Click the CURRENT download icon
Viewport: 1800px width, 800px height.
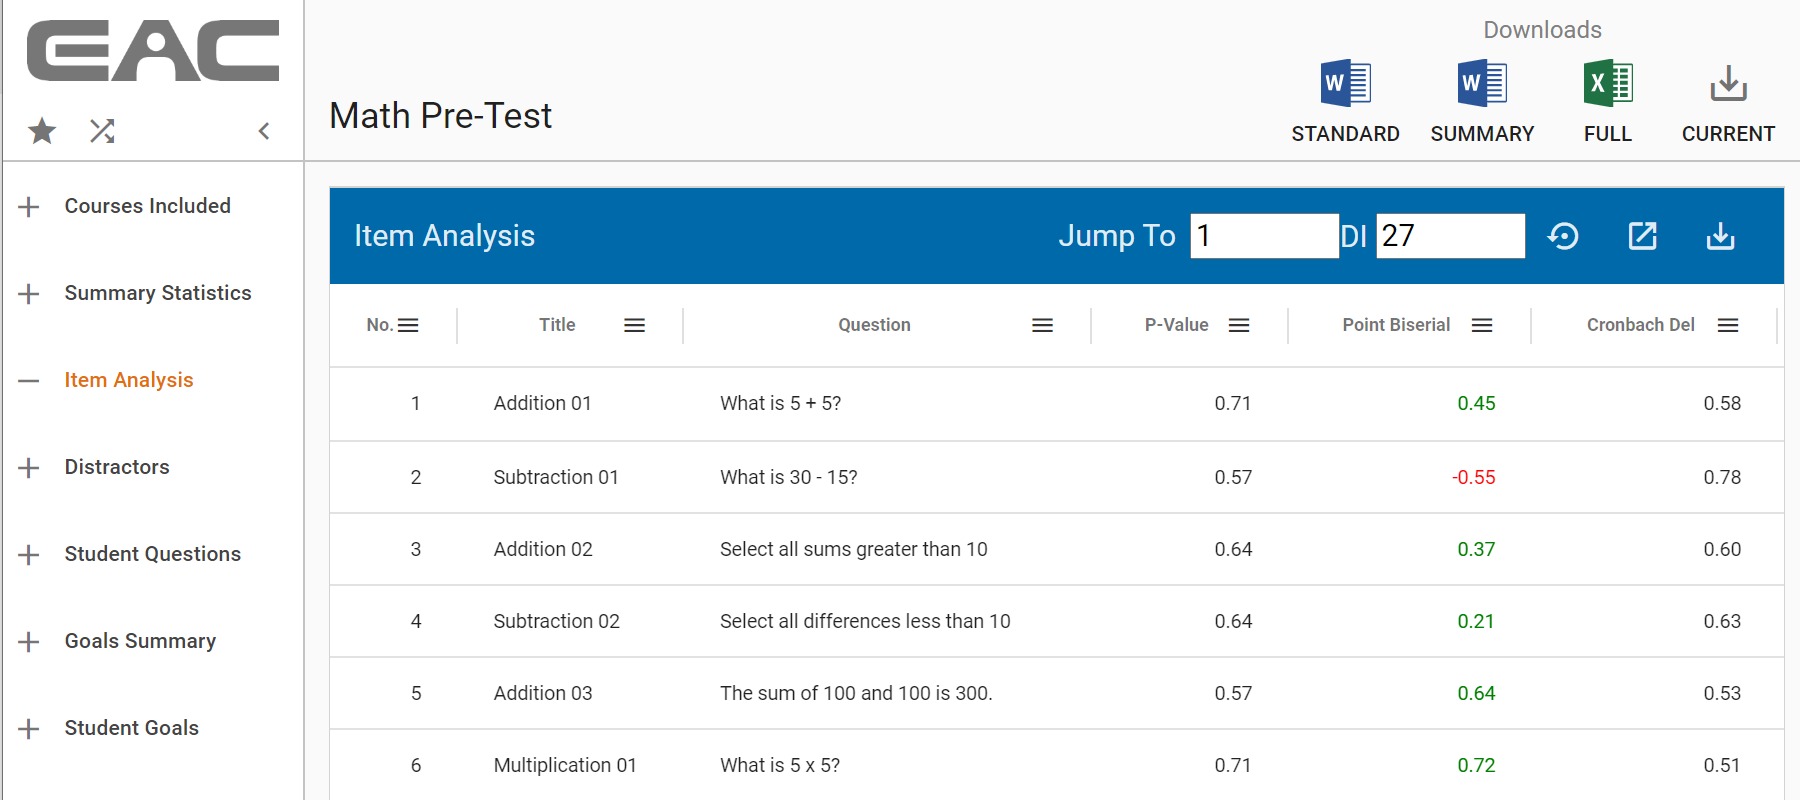tap(1727, 84)
